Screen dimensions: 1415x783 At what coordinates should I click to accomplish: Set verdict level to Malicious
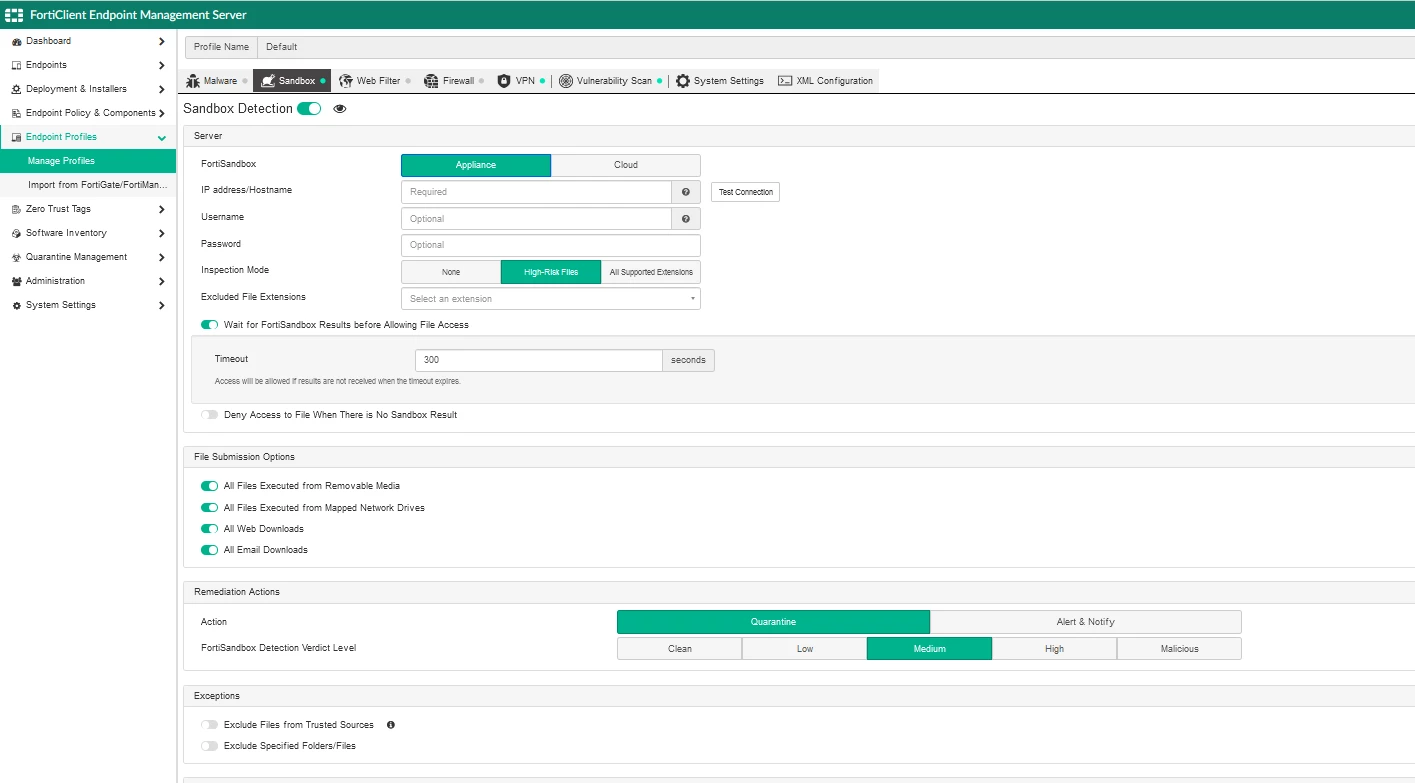tap(1180, 649)
